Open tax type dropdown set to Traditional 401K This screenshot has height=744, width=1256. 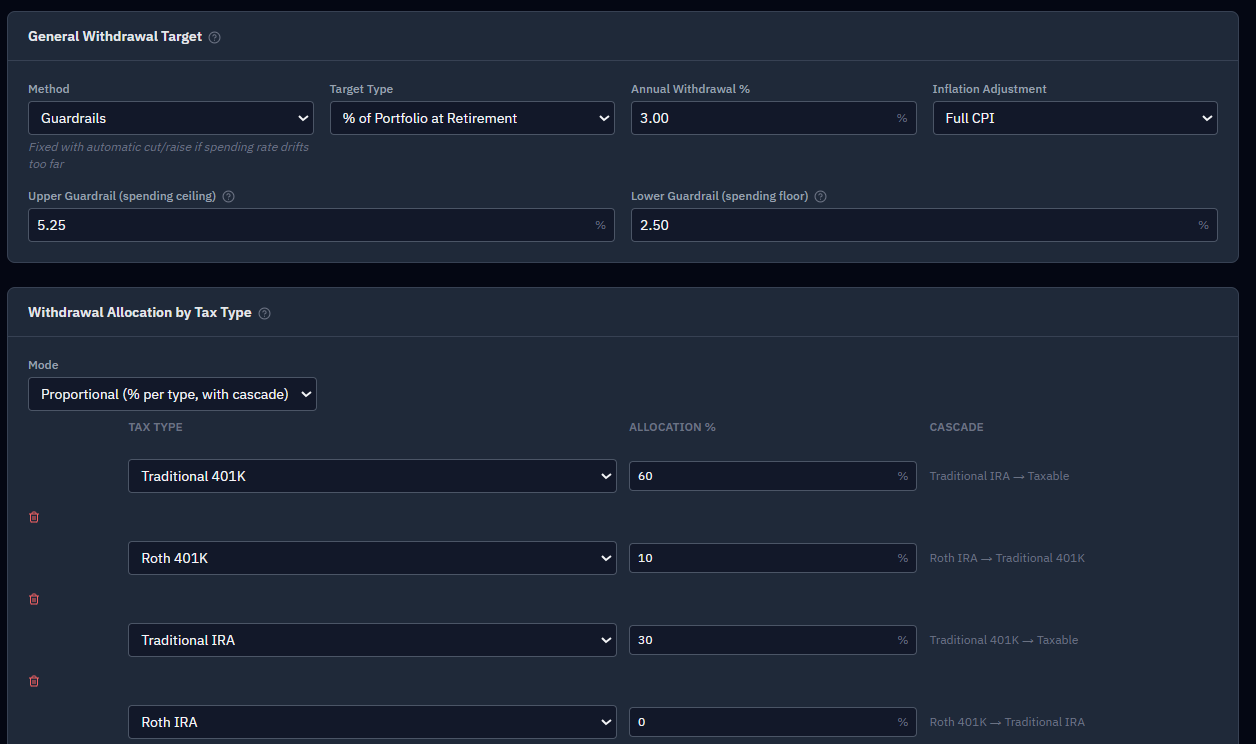pos(372,476)
